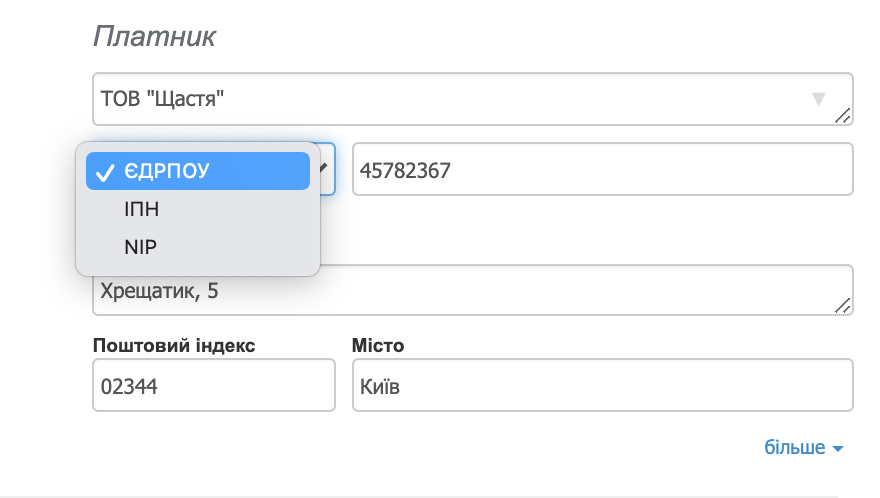Click empty space left of більше link
This screenshot has width=880, height=498.
pyautogui.click(x=450, y=448)
